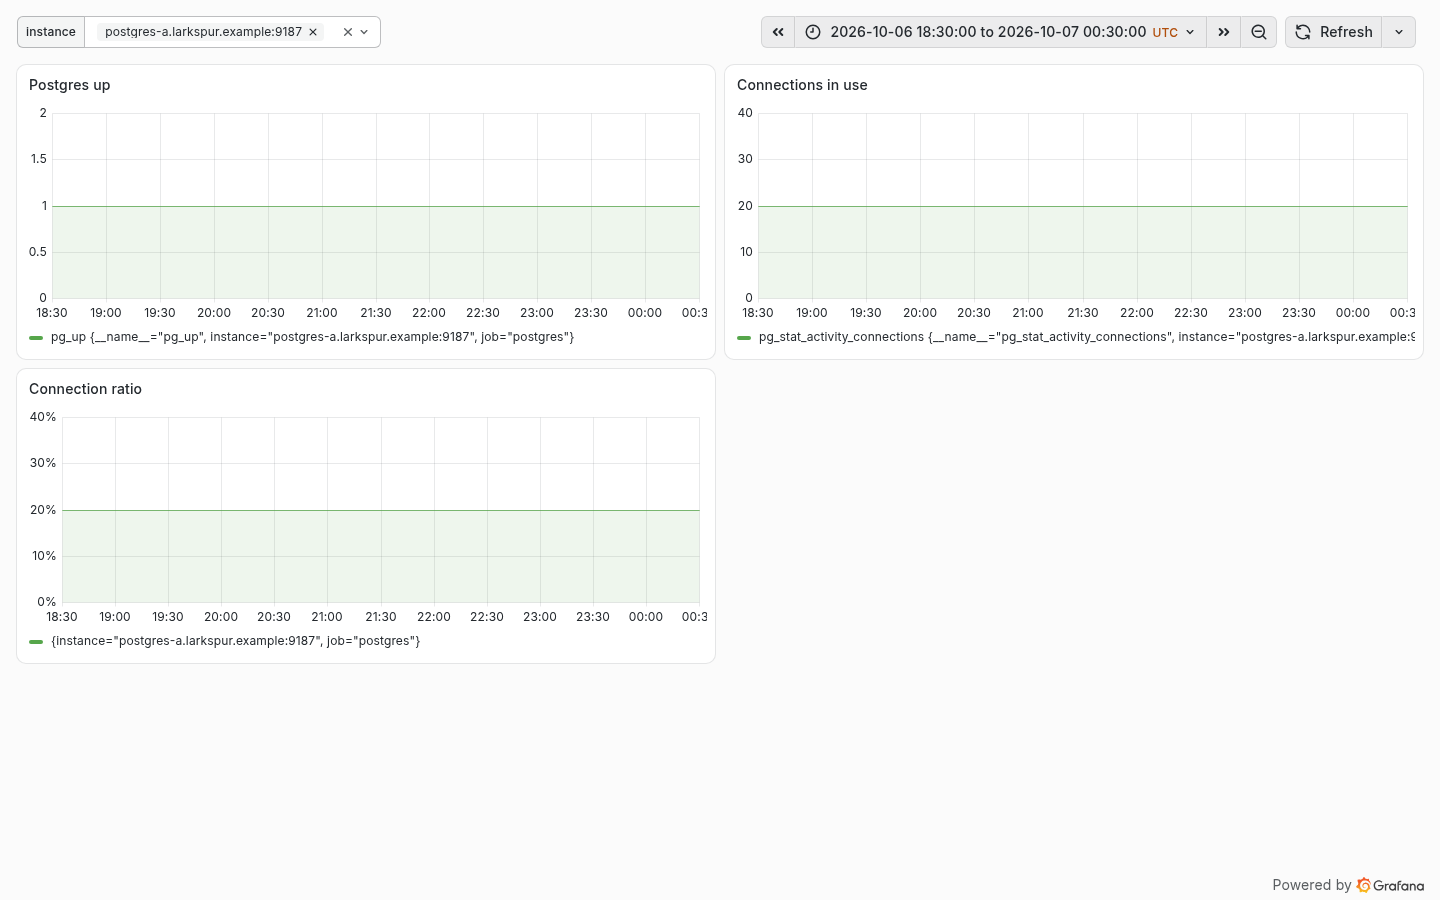Screen dimensions: 1440x900
Task: Open the time range picker
Action: click(x=1000, y=32)
